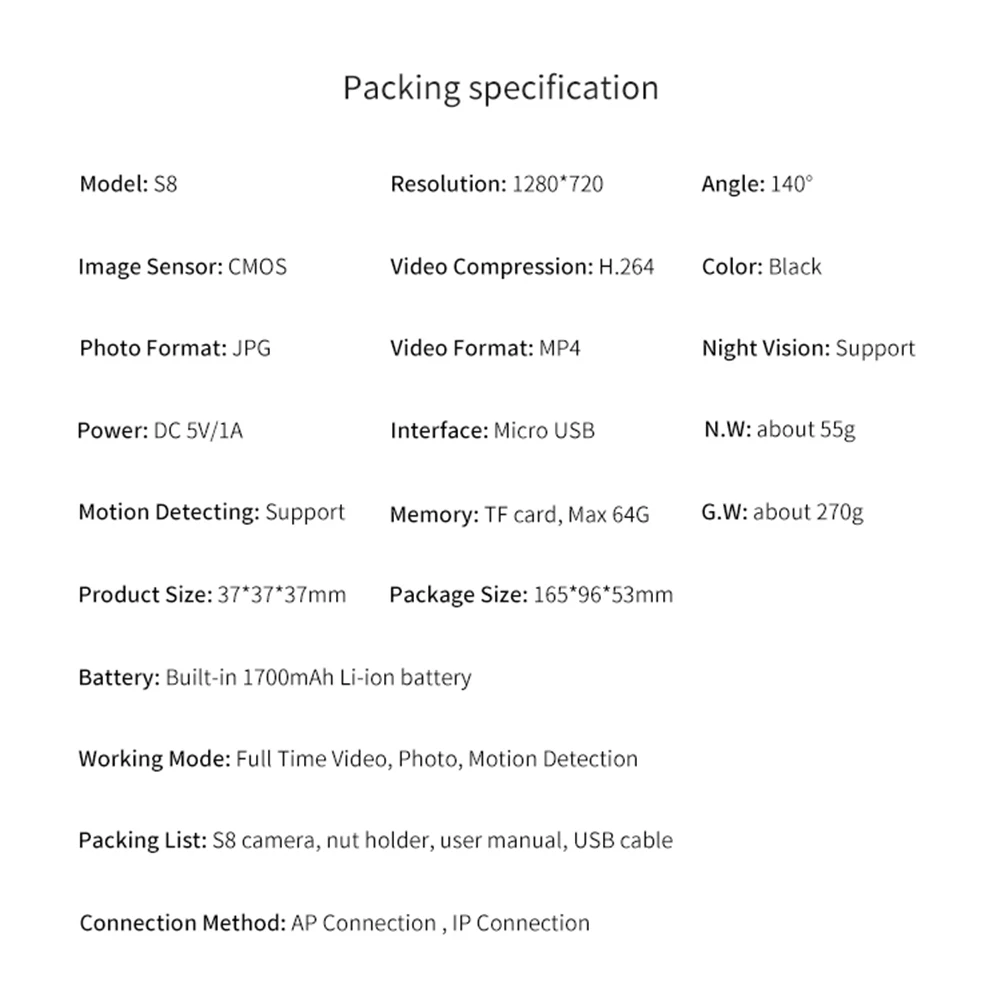
Task: Click the Interface: Micro USB entry
Action: point(492,431)
